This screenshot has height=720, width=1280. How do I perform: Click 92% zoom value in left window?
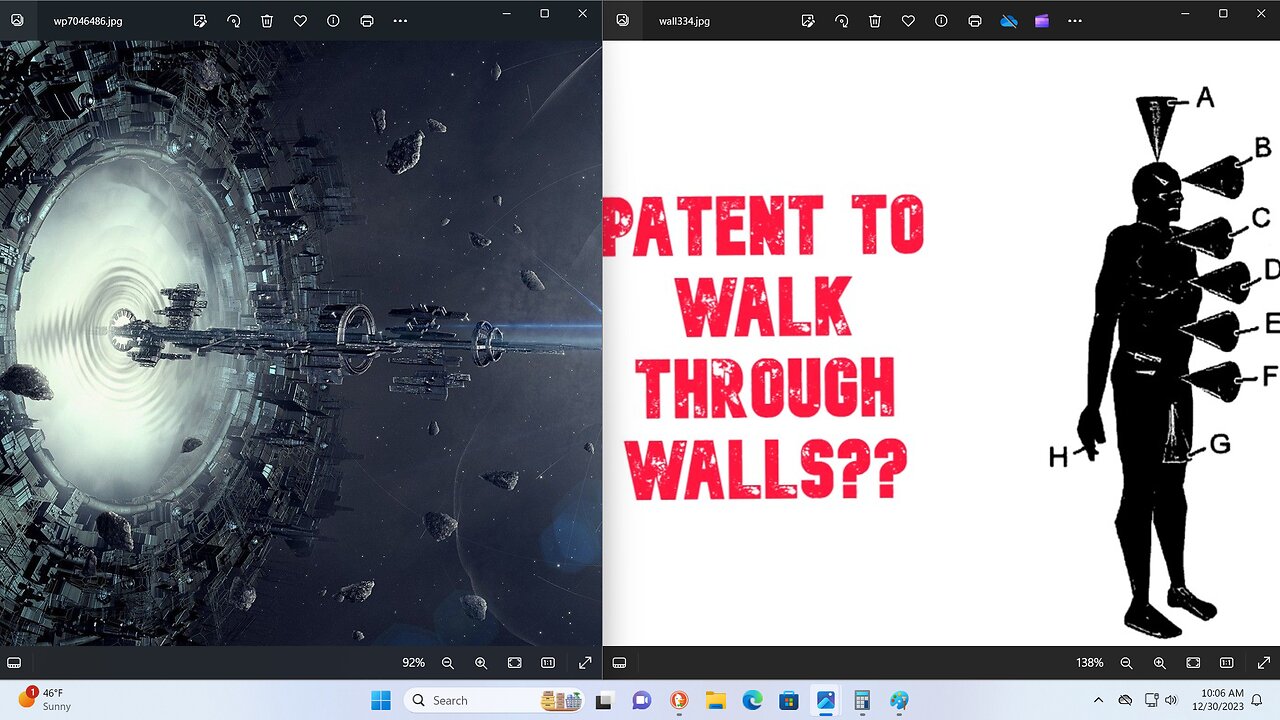[413, 663]
